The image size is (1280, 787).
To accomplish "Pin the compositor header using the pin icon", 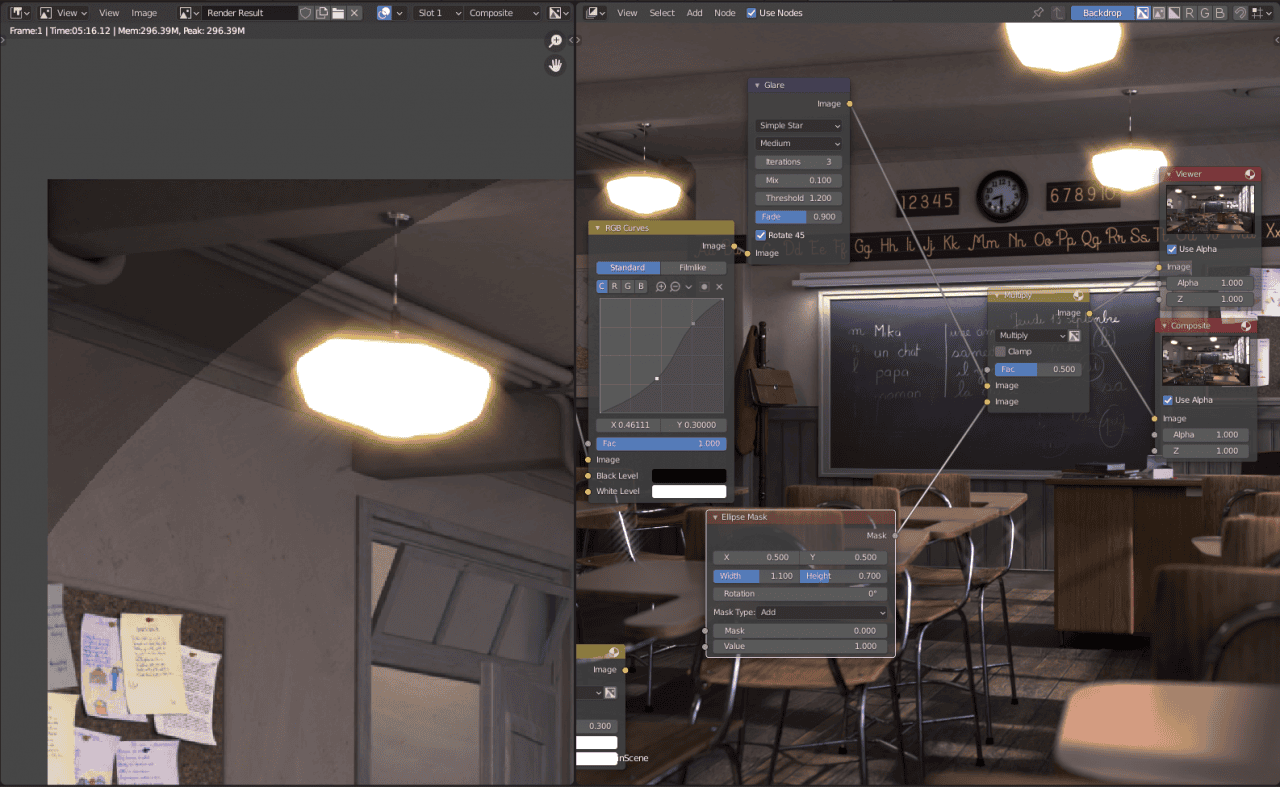I will pyautogui.click(x=1040, y=12).
